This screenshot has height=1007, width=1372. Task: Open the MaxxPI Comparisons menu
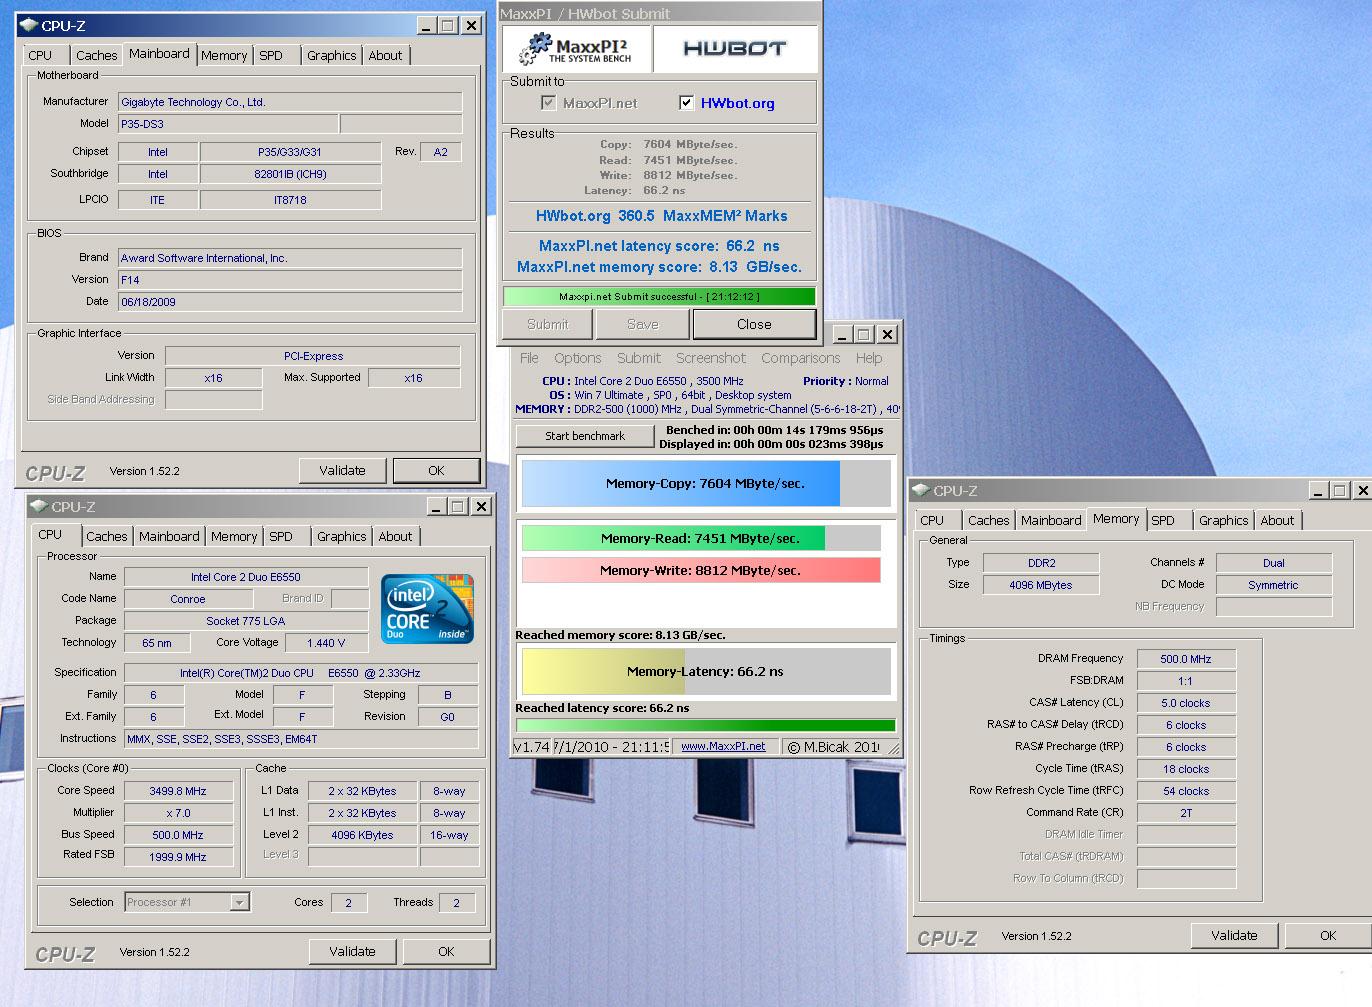tap(801, 358)
